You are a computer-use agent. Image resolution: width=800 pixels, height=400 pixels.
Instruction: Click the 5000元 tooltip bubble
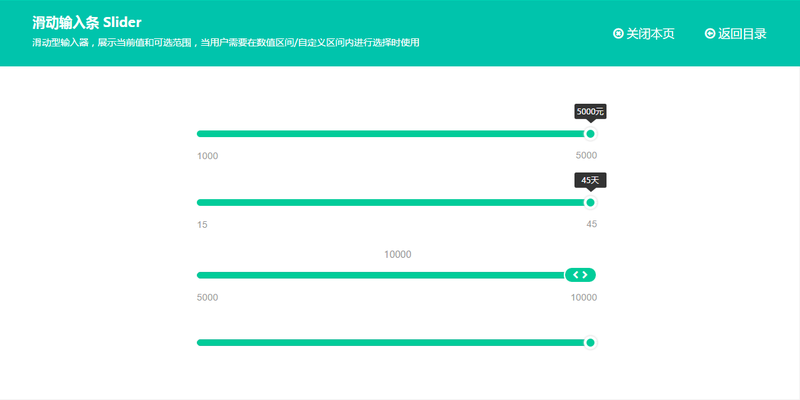590,111
